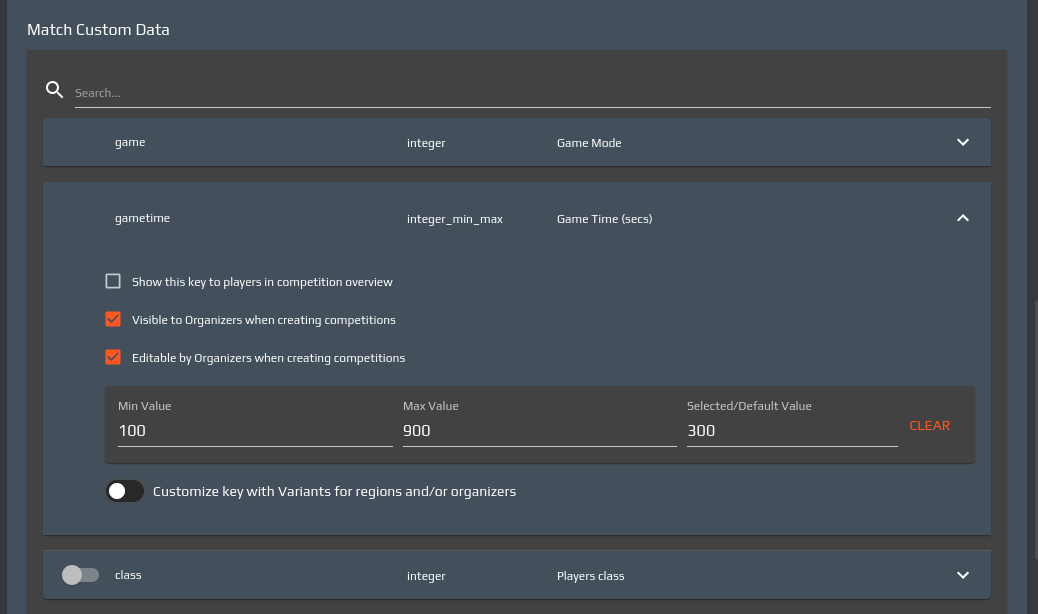Enable Show this key to players checkbox

click(x=113, y=282)
